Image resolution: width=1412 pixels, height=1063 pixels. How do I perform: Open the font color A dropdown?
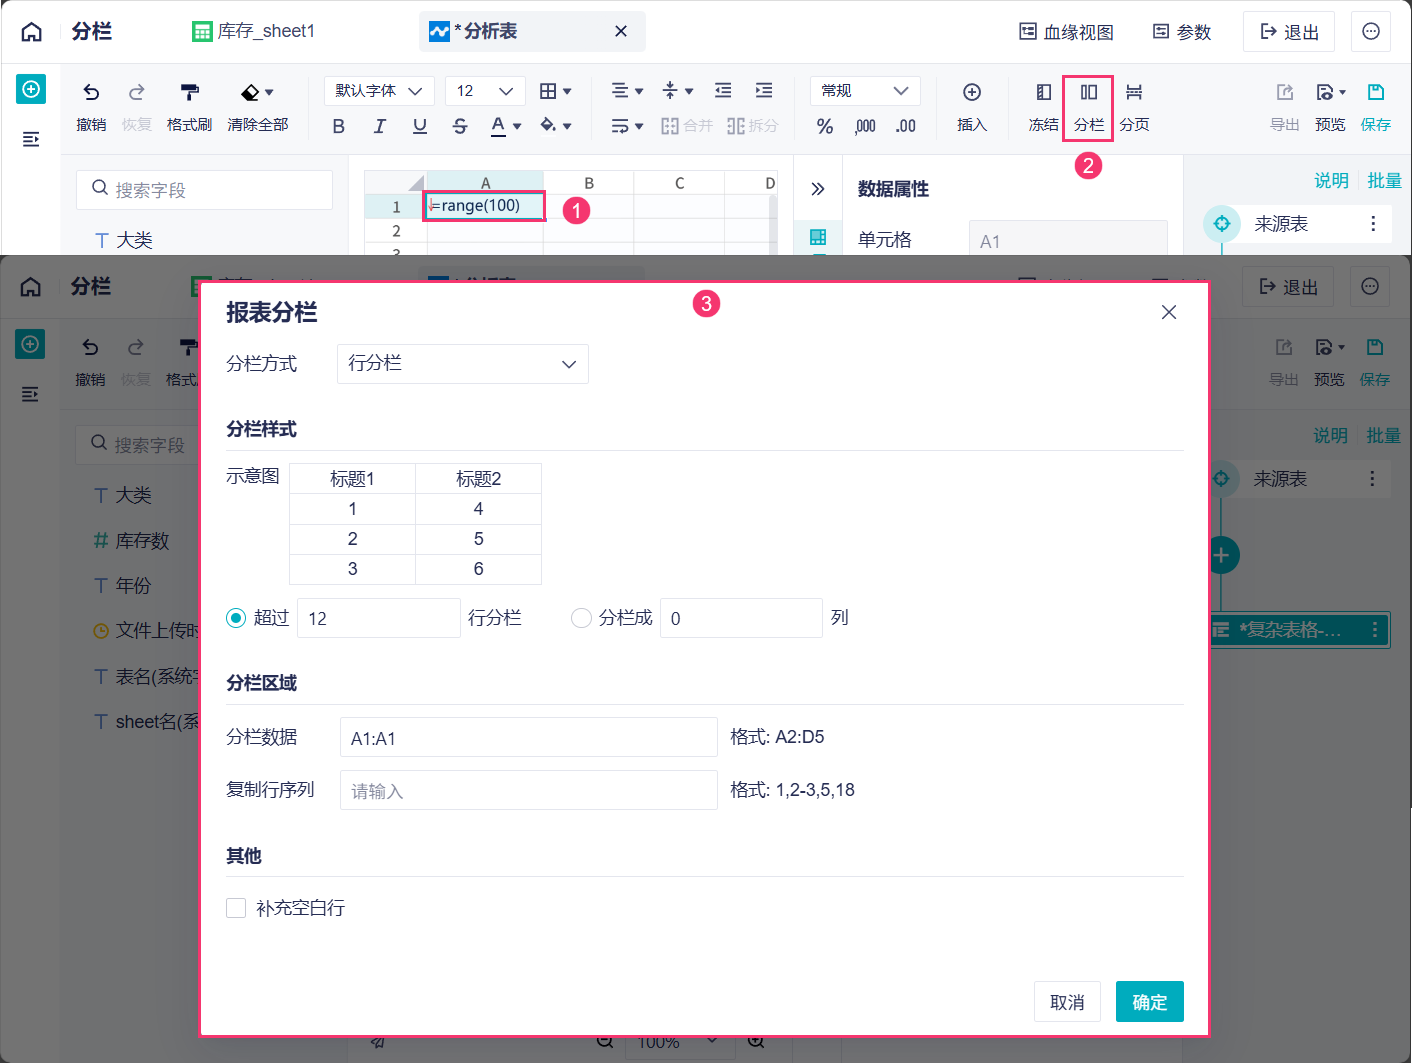506,126
